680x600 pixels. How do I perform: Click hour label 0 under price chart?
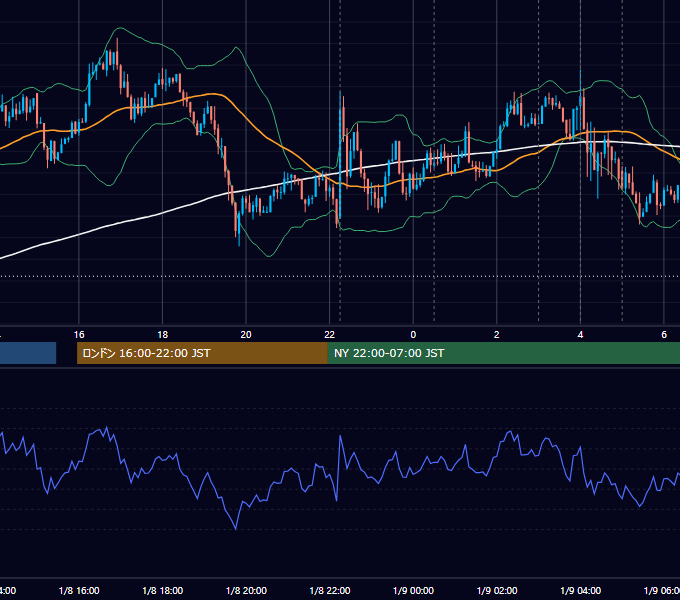tap(413, 335)
